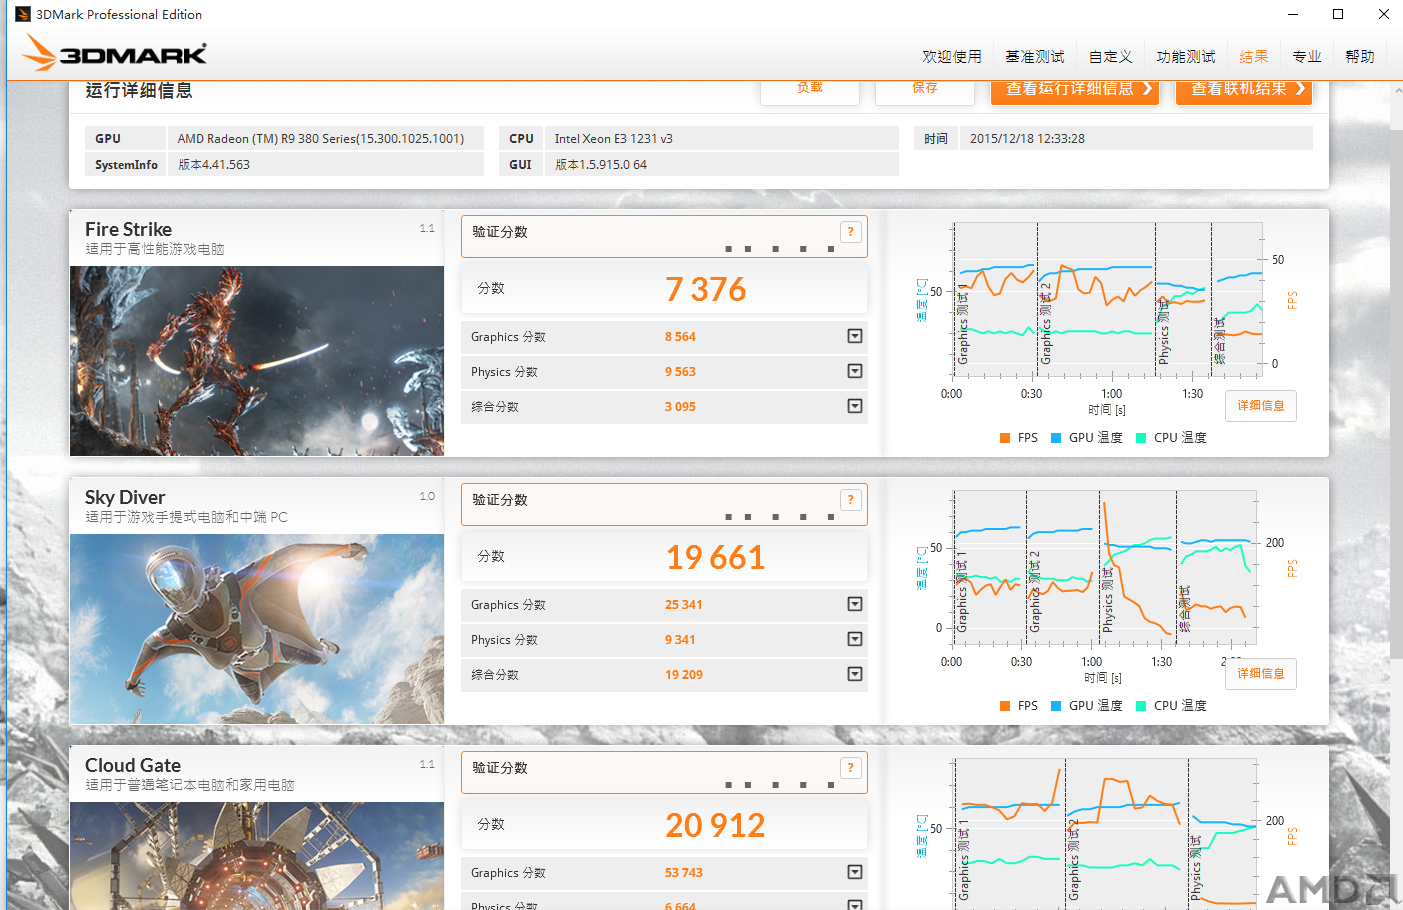
Task: Click 查看运行详细信息 orange button
Action: [1075, 91]
